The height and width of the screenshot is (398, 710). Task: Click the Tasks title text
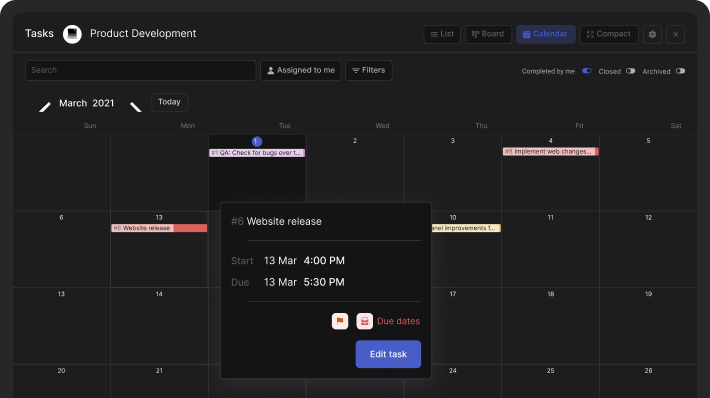tap(39, 34)
